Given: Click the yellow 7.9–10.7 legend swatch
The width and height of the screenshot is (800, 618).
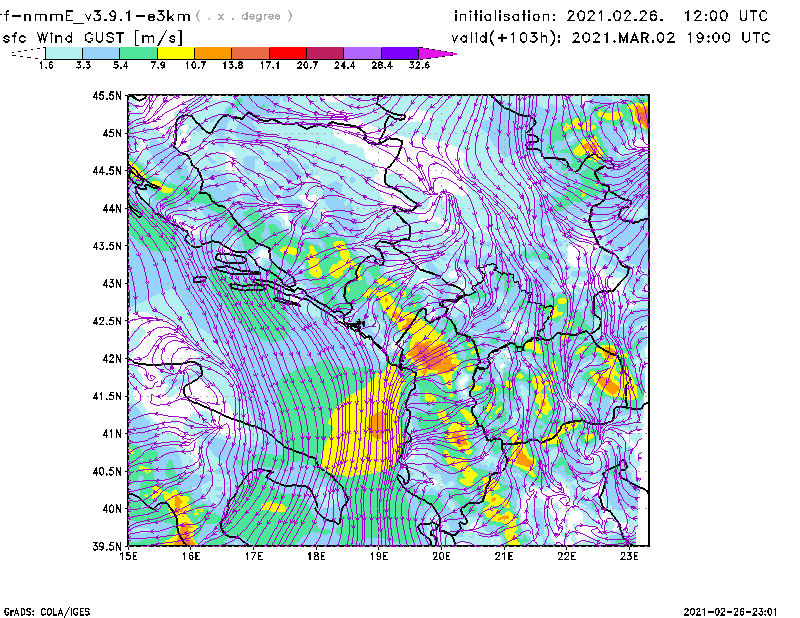Looking at the screenshot, I should click(176, 53).
